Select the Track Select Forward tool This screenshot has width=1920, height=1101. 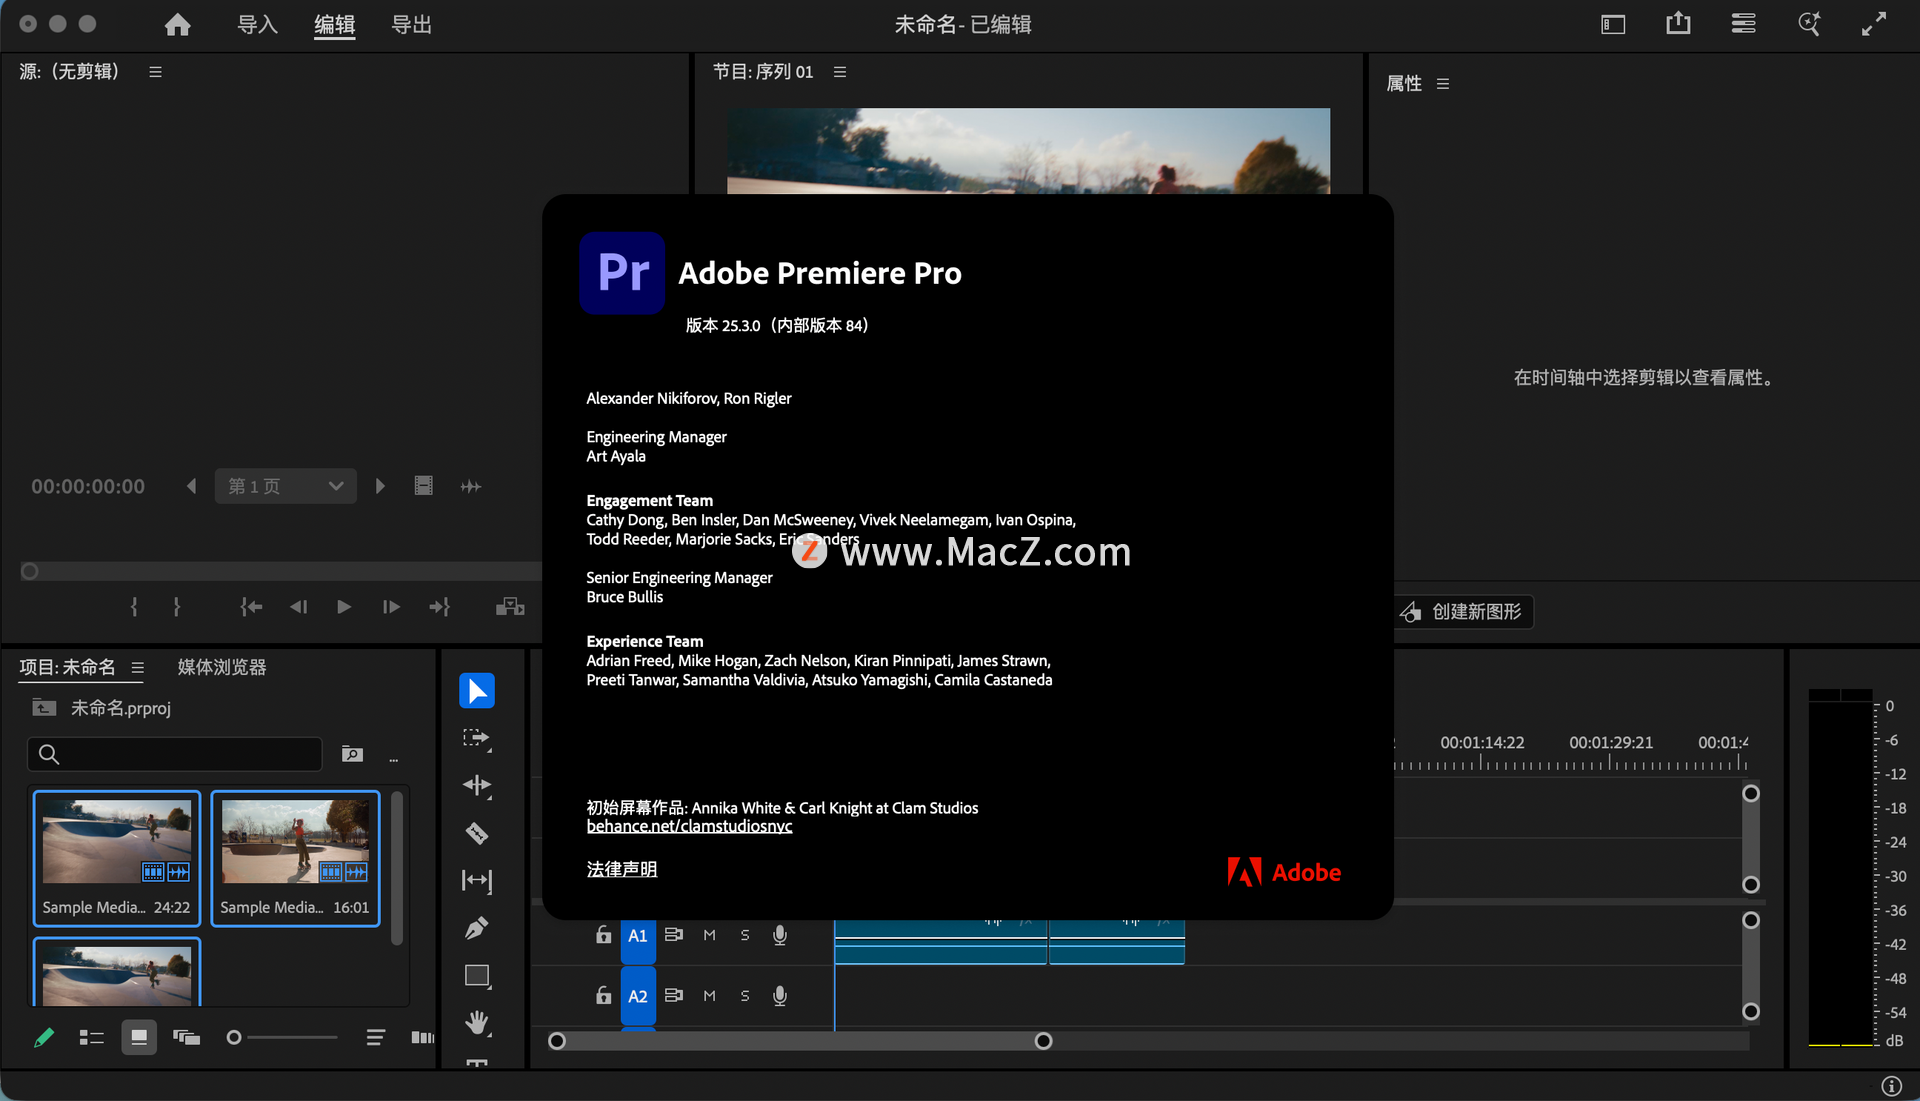[x=477, y=738]
